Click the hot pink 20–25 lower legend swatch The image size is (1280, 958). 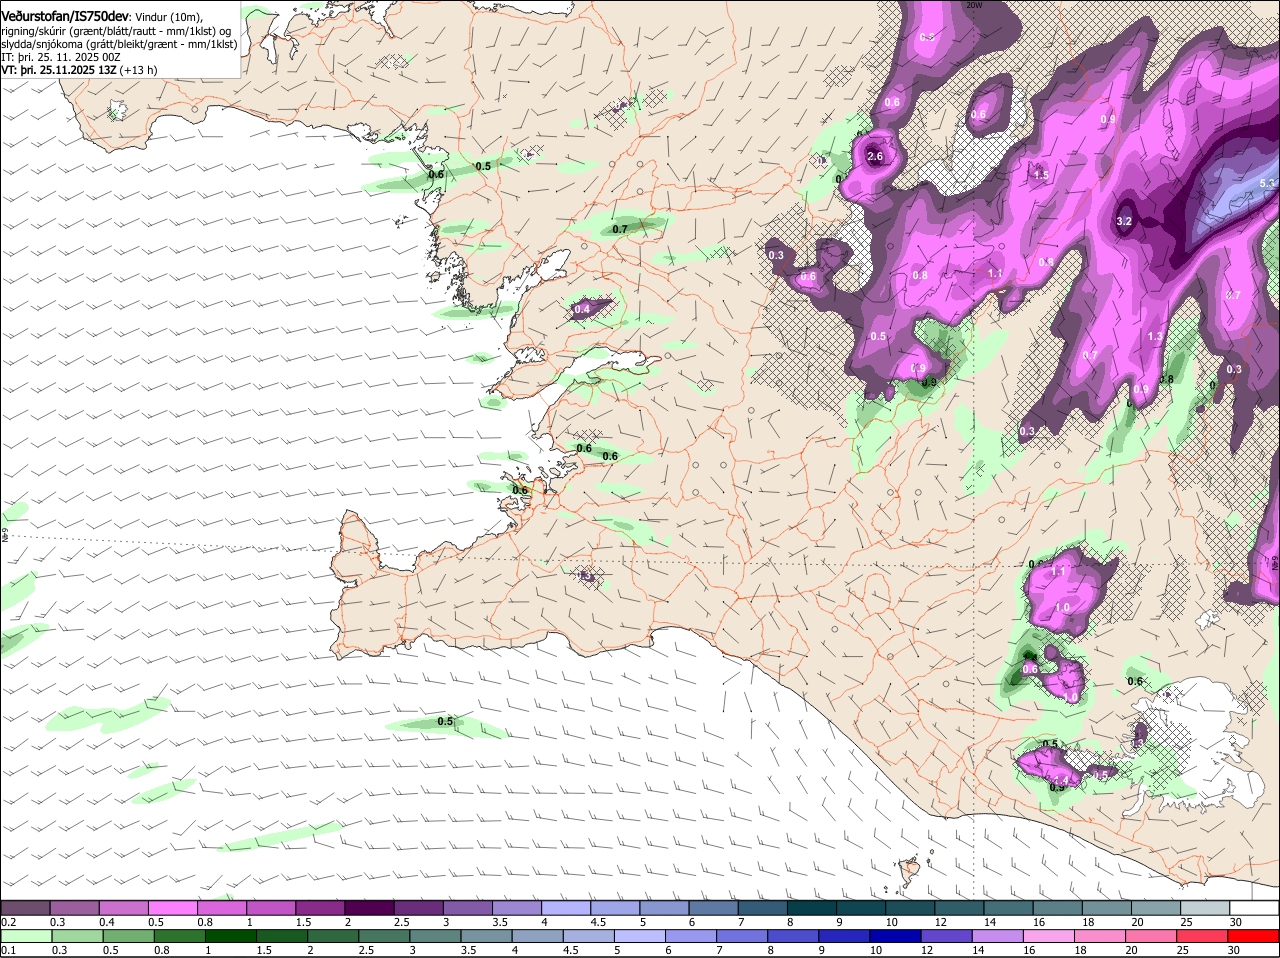pos(1151,936)
